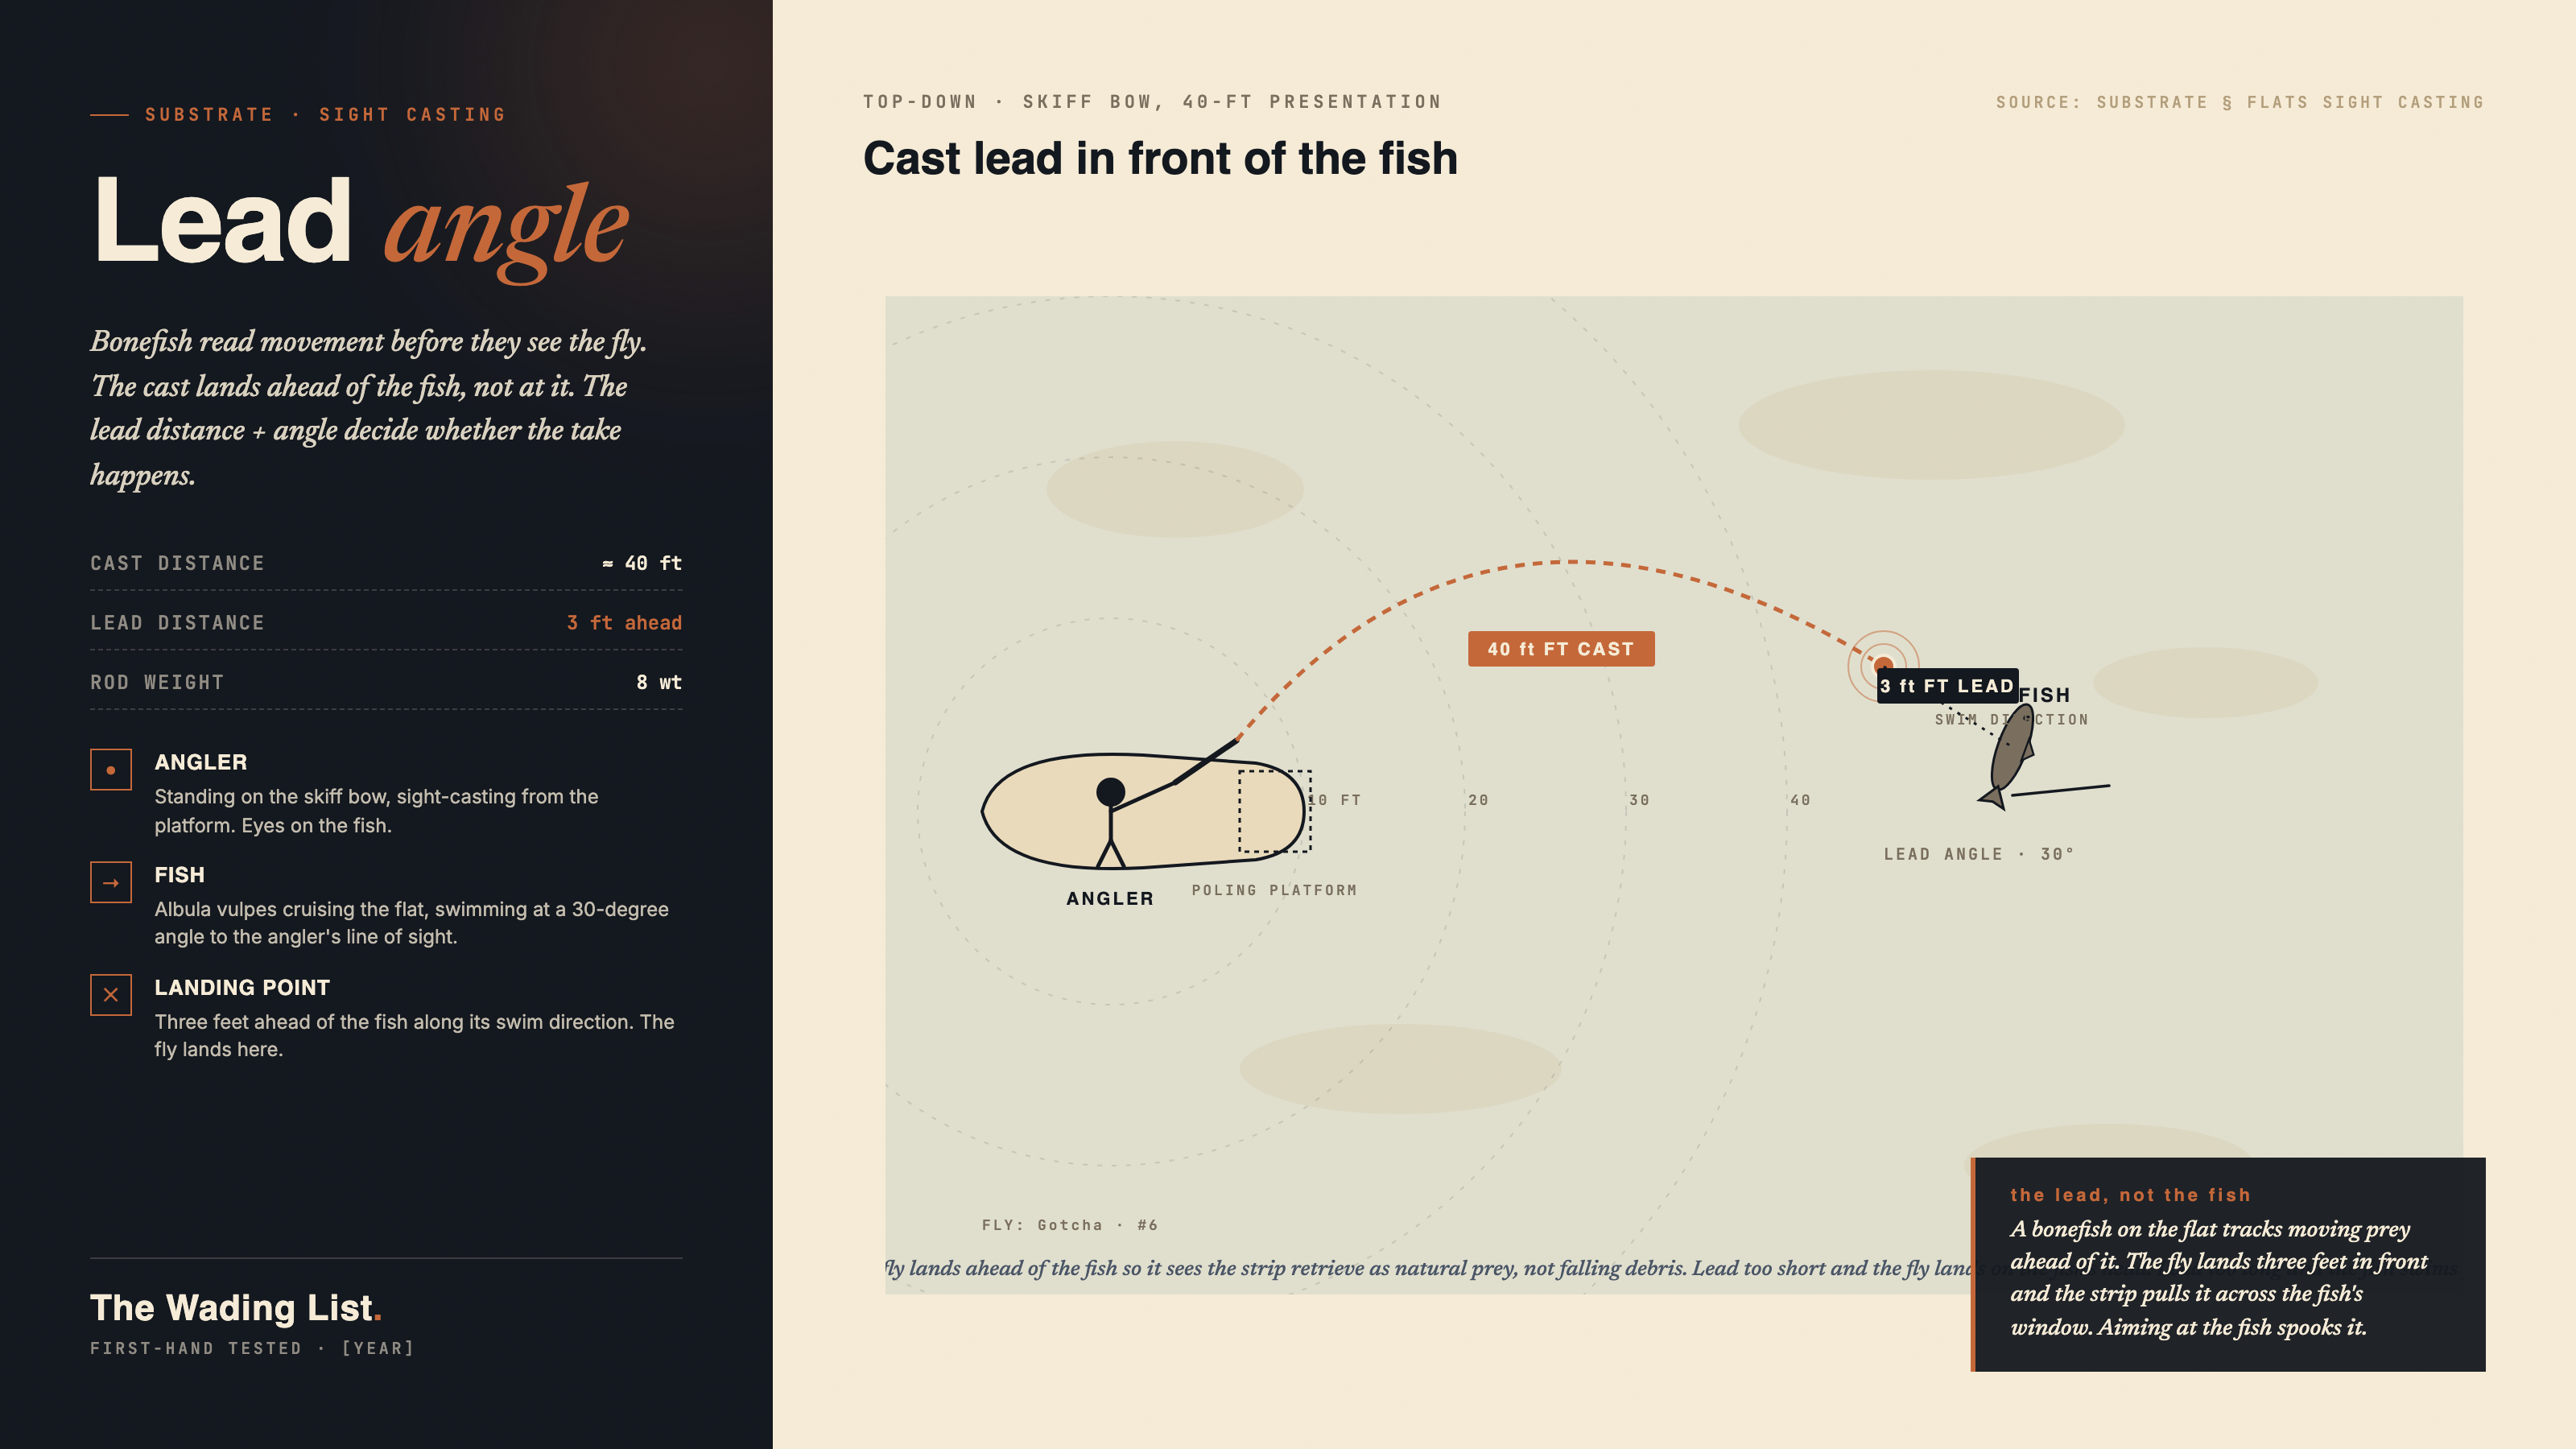Viewport: 2576px width, 1449px height.
Task: Click the Landing Point X icon
Action: (111, 995)
